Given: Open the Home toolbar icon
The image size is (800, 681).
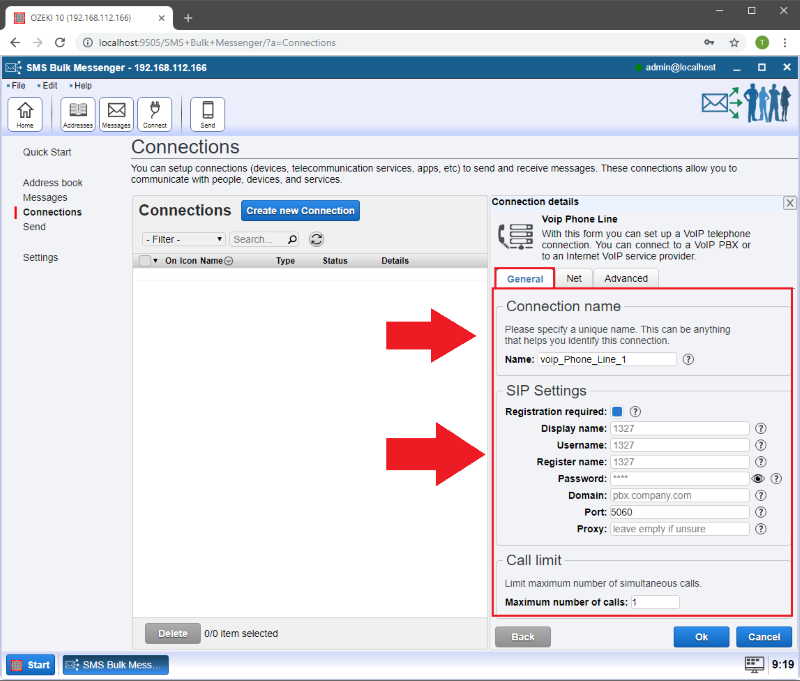Looking at the screenshot, I should click(25, 113).
